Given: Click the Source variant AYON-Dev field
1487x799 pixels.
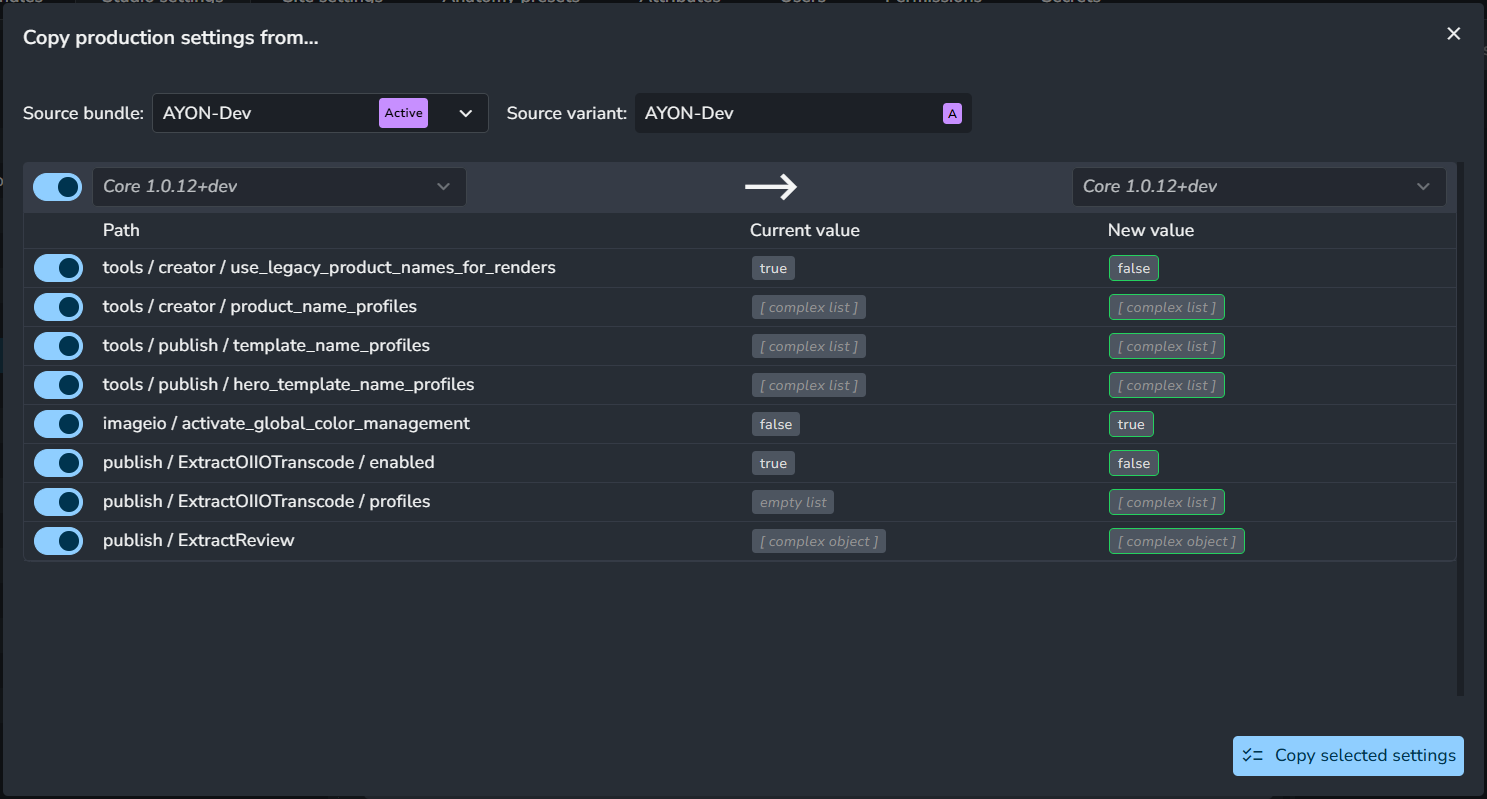Looking at the screenshot, I should coord(788,113).
